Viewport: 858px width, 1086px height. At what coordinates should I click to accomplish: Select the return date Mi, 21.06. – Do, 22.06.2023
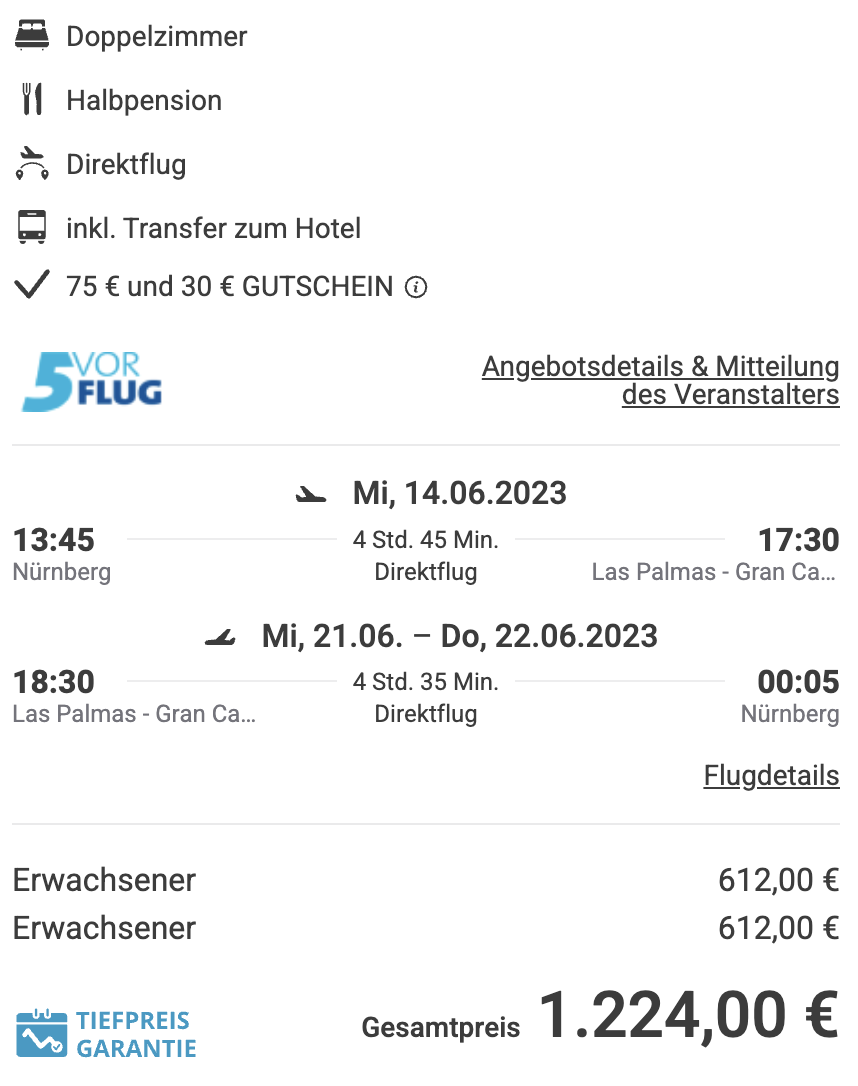(x=460, y=636)
